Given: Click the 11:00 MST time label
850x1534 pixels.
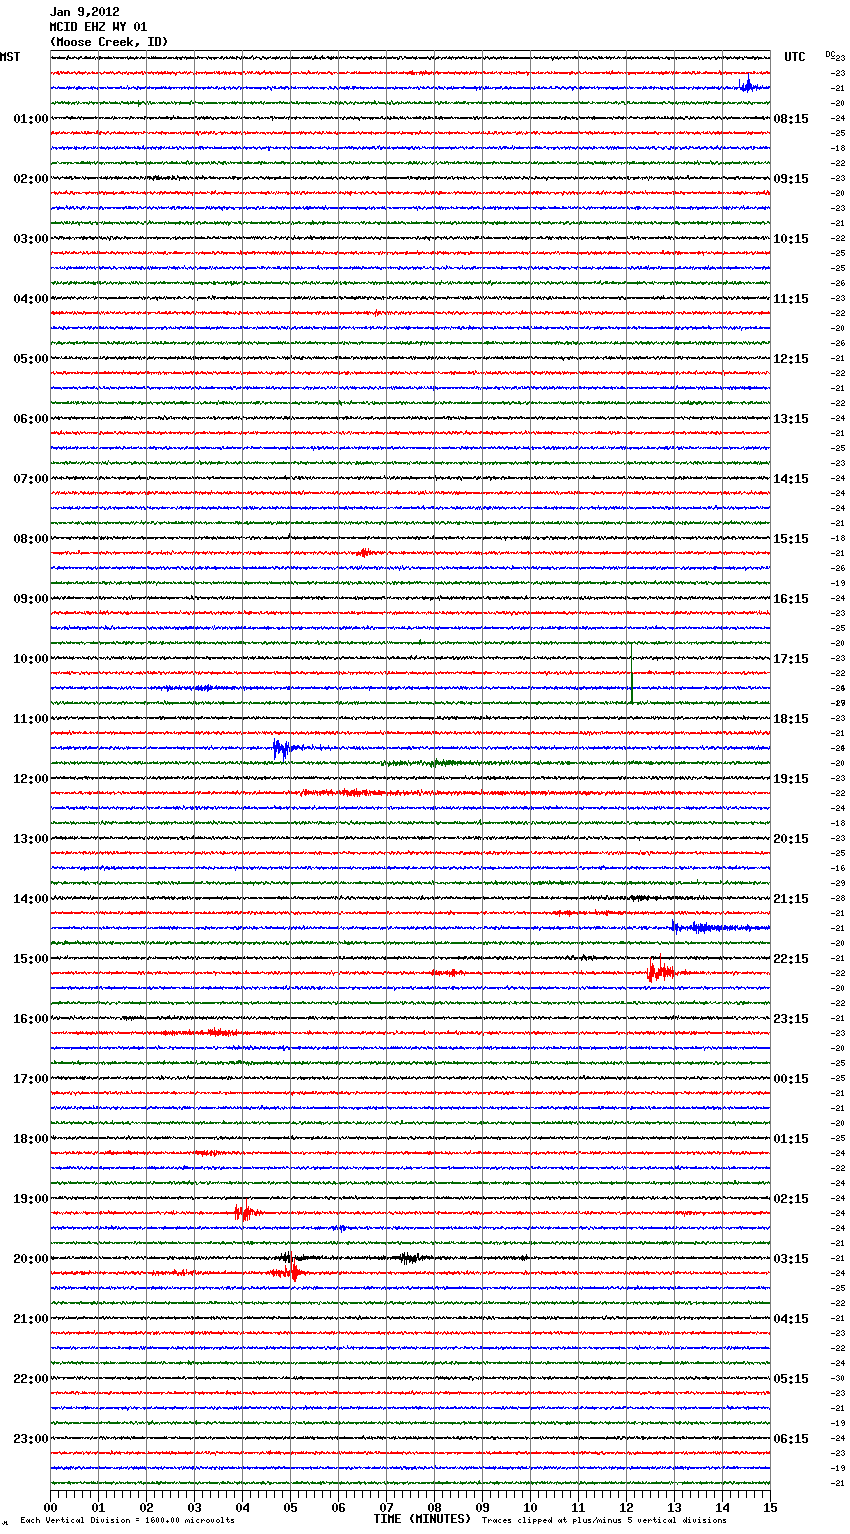Looking at the screenshot, I should point(31,719).
